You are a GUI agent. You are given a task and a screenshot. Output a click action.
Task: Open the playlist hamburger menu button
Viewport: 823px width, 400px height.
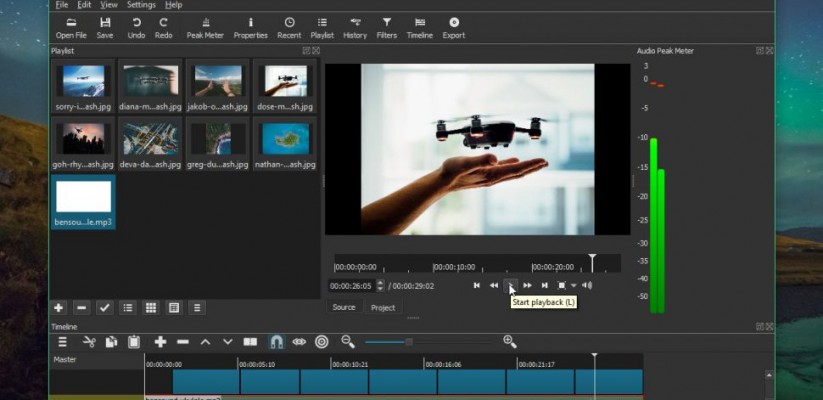coord(197,308)
